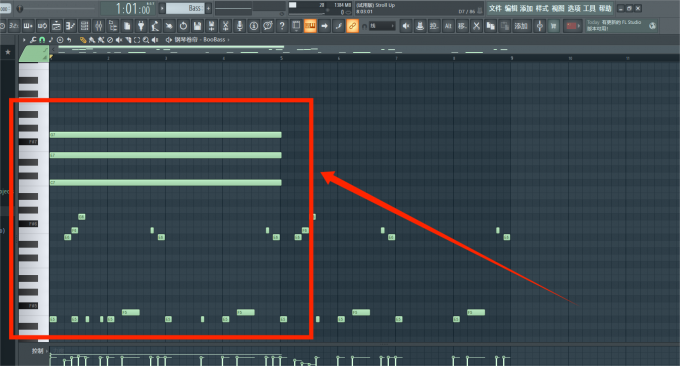This screenshot has width=680, height=366.
Task: Open the browser tree-structure icon
Action: click(113, 26)
